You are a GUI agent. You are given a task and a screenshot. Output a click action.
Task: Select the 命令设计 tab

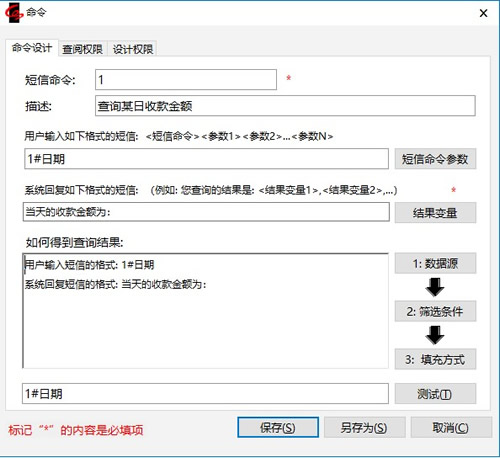[x=32, y=48]
